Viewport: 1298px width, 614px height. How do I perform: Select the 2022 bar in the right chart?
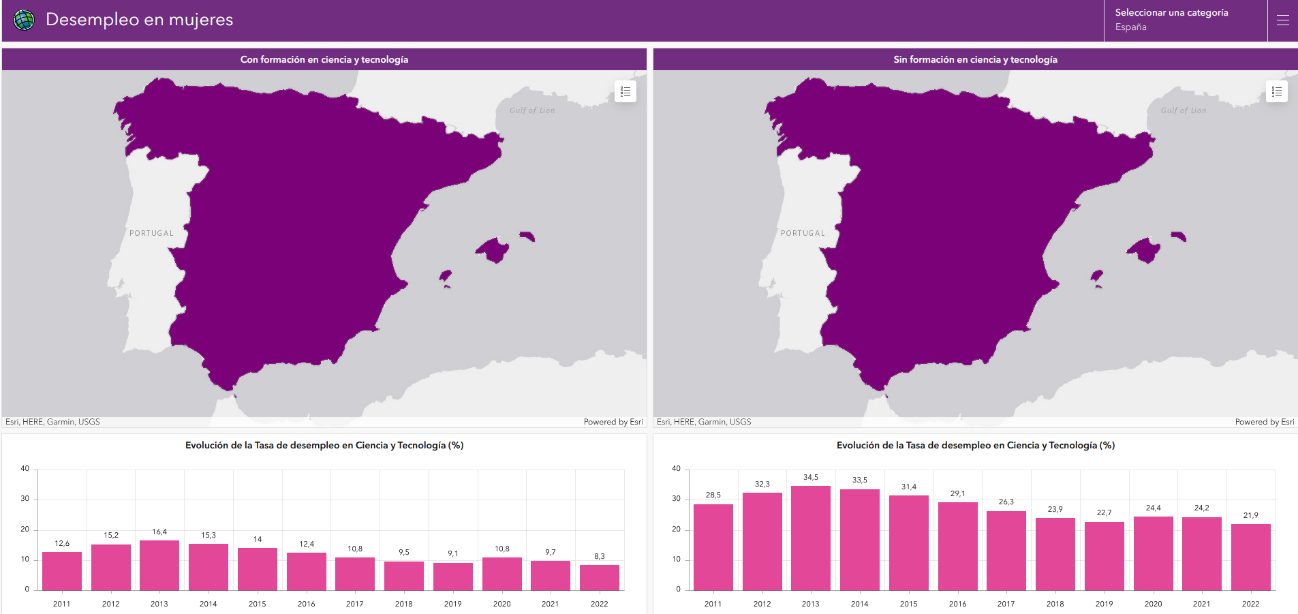(x=1250, y=557)
